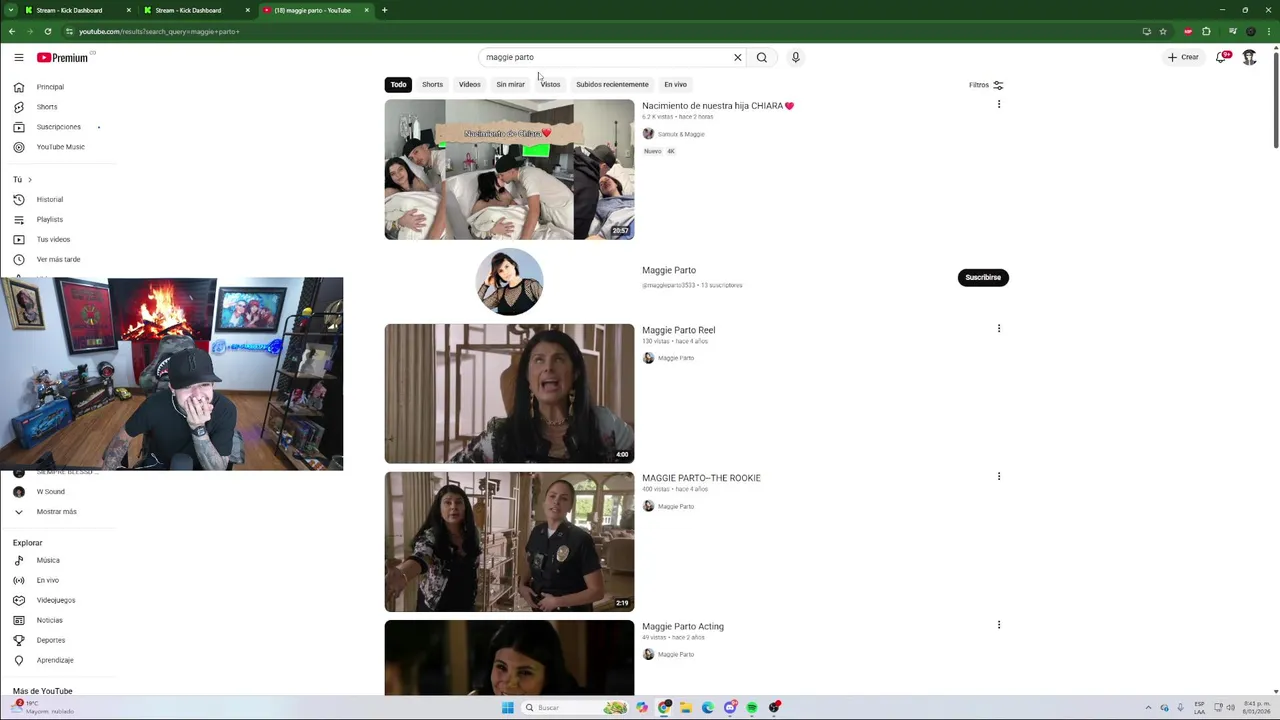The image size is (1280, 720).
Task: Click the Crear button
Action: pos(1183,57)
